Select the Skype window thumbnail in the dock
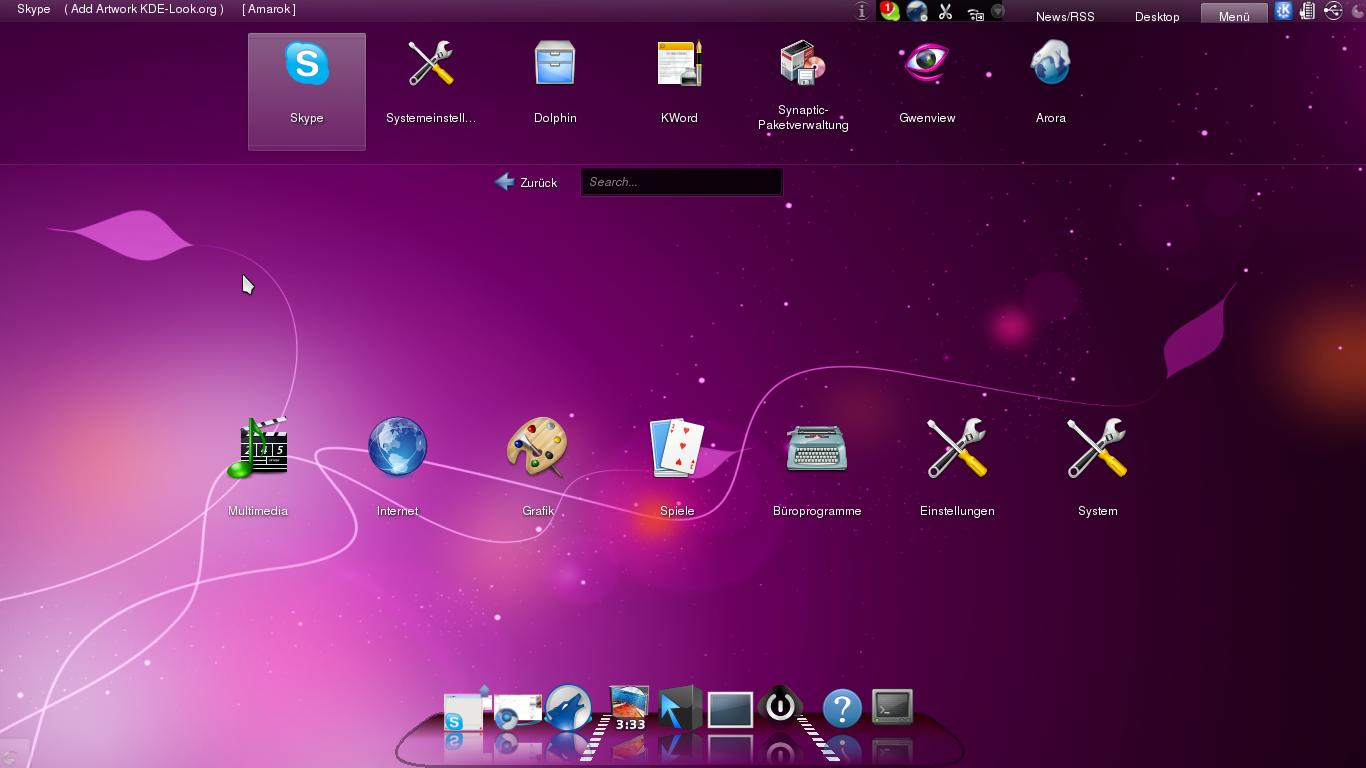Screen dimensions: 1366x768 tap(464, 712)
